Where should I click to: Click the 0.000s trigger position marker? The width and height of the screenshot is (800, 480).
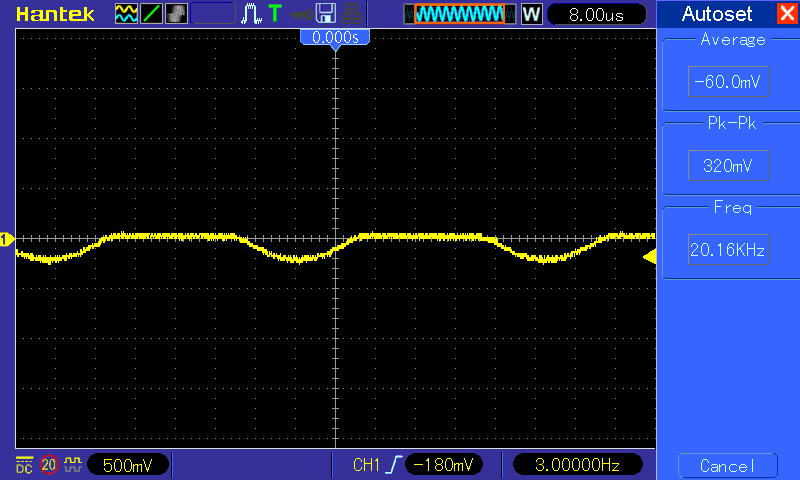tap(335, 38)
